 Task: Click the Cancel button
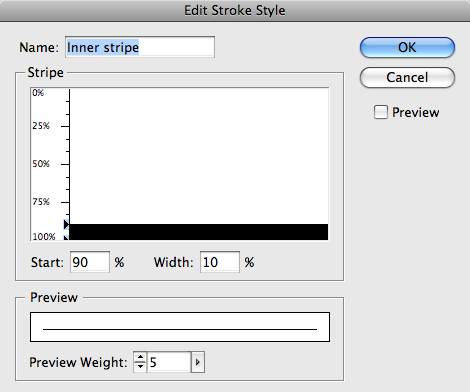(407, 77)
